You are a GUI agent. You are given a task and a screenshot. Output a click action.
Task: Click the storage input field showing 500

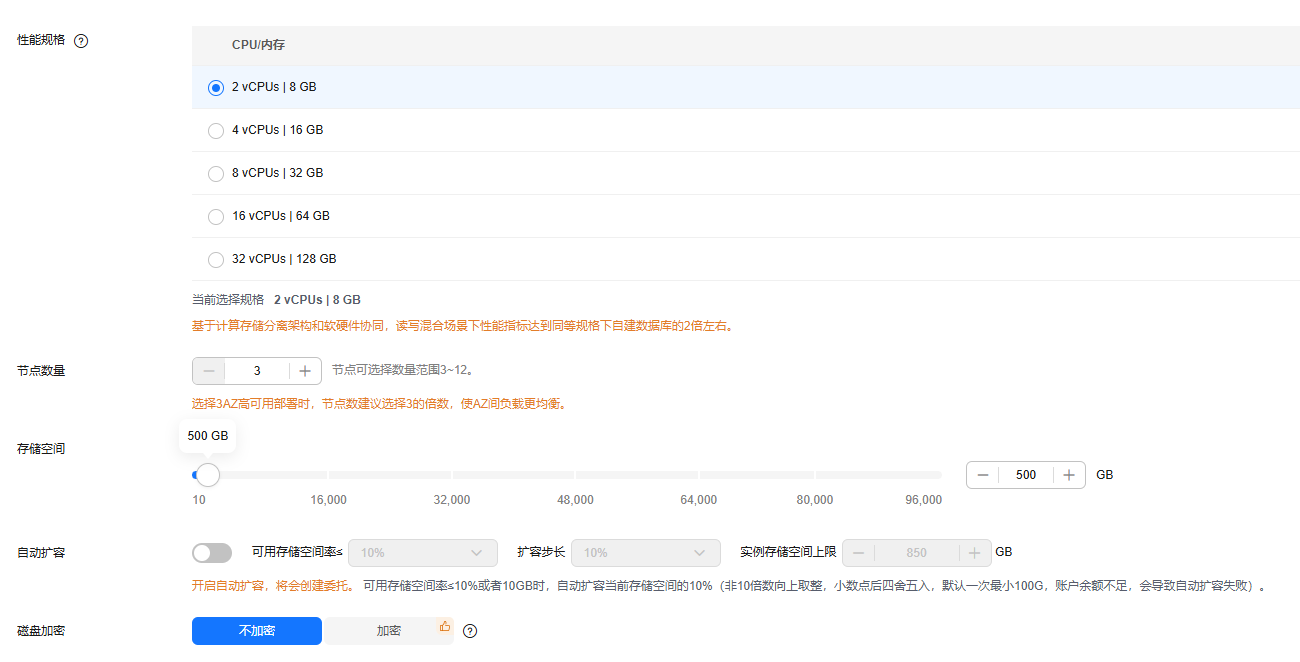pyautogui.click(x=1026, y=475)
